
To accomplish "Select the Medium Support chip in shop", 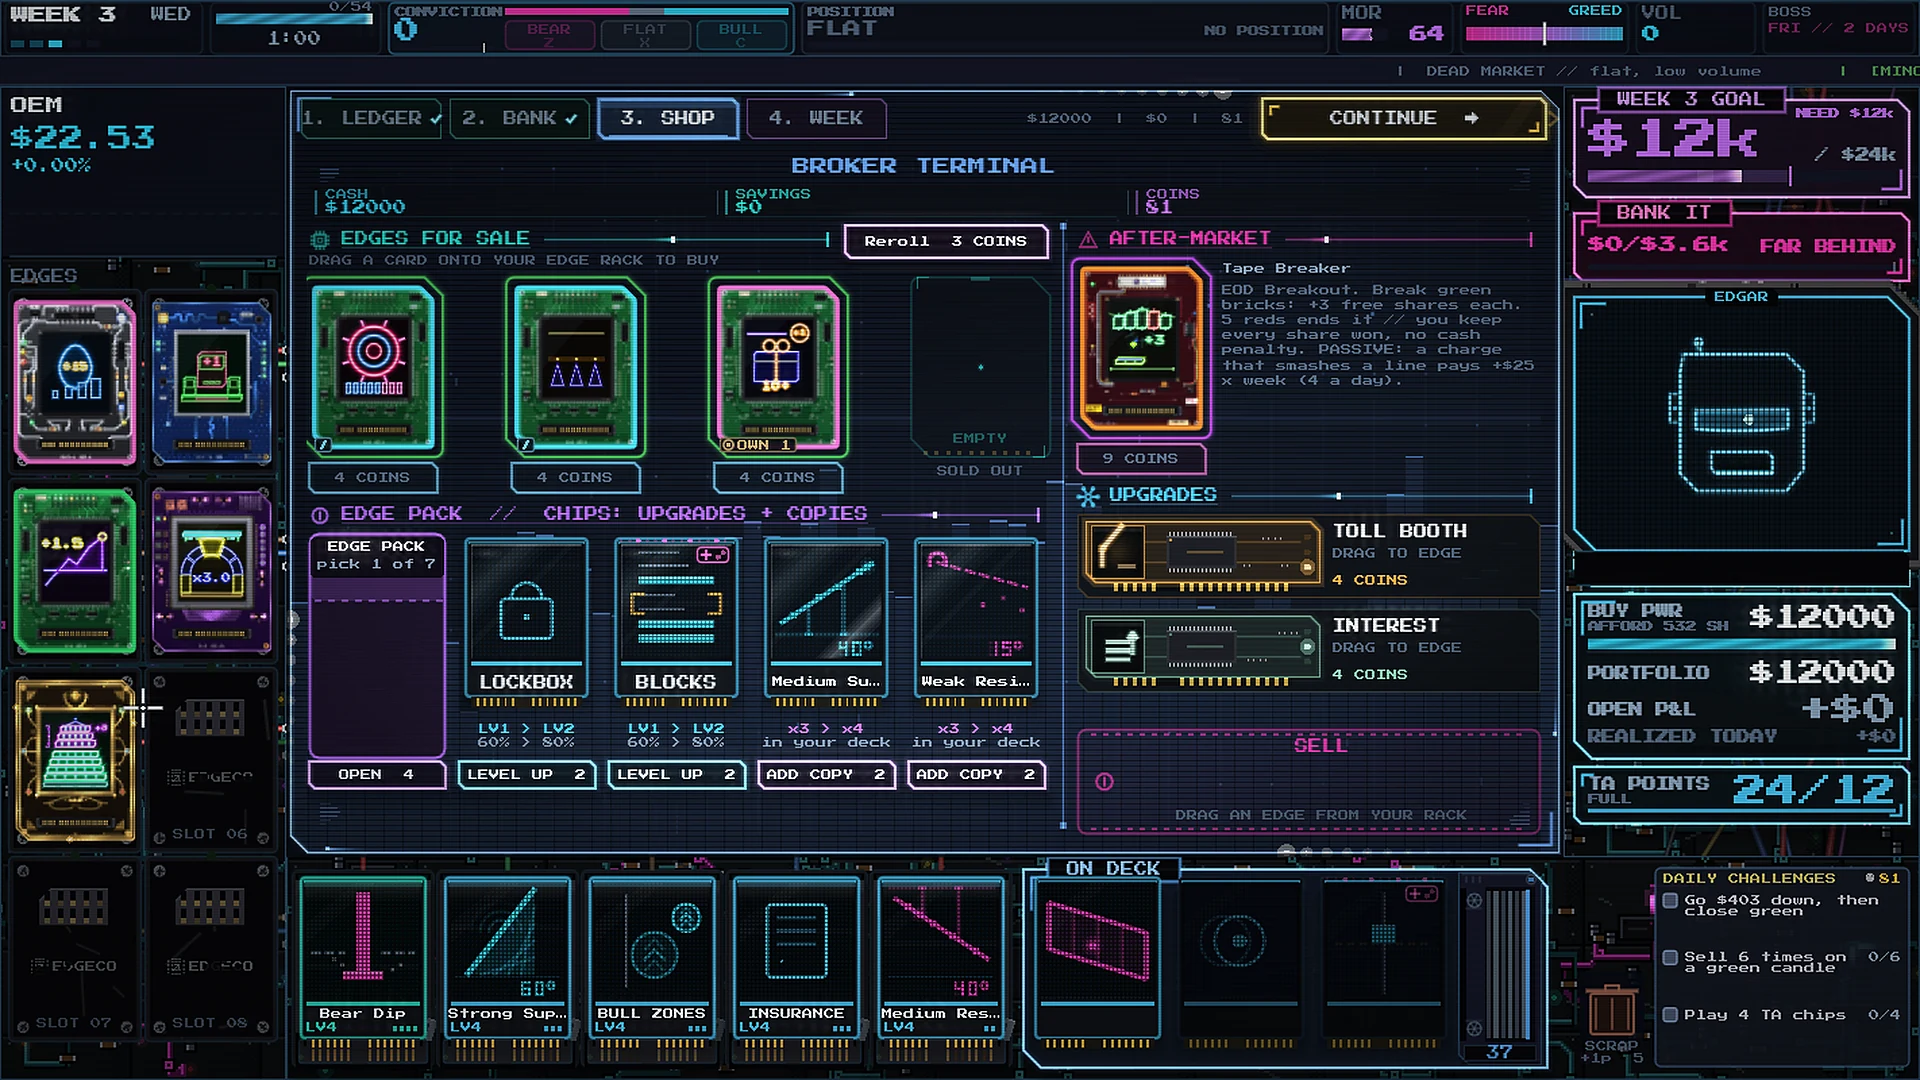I will (x=826, y=620).
